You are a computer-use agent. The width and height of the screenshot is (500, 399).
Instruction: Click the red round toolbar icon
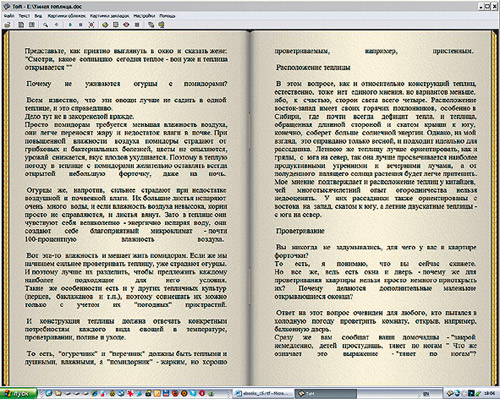pos(126,25)
